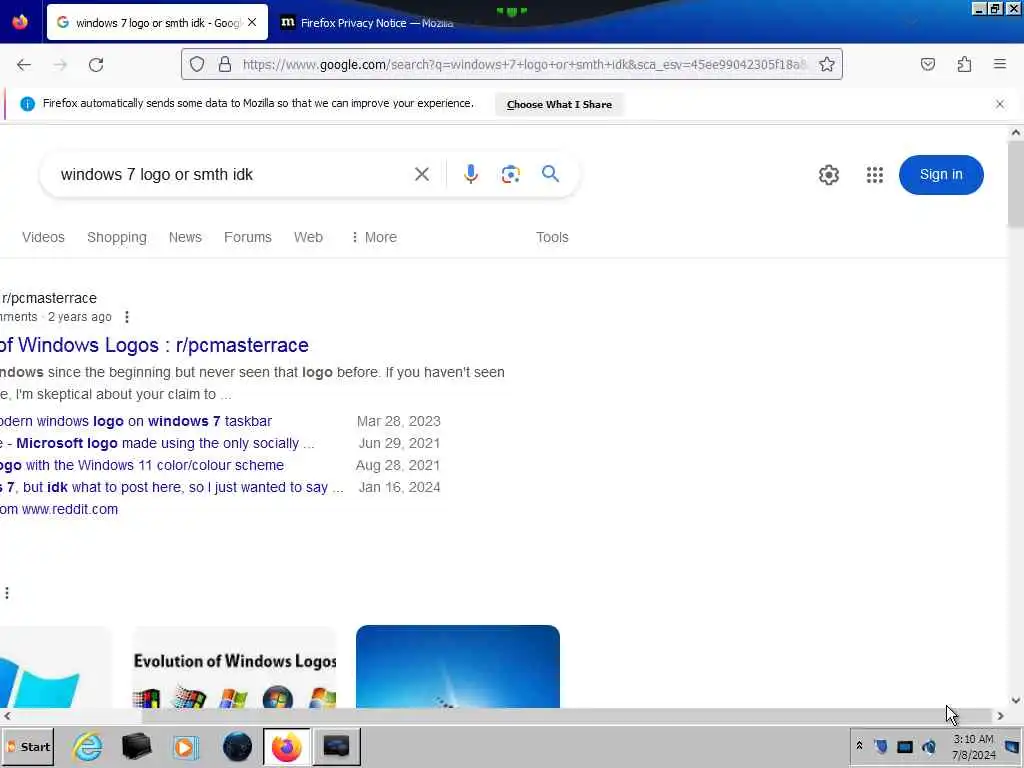Image resolution: width=1024 pixels, height=768 pixels.
Task: Start a voice search with the microphone
Action: coord(471,174)
